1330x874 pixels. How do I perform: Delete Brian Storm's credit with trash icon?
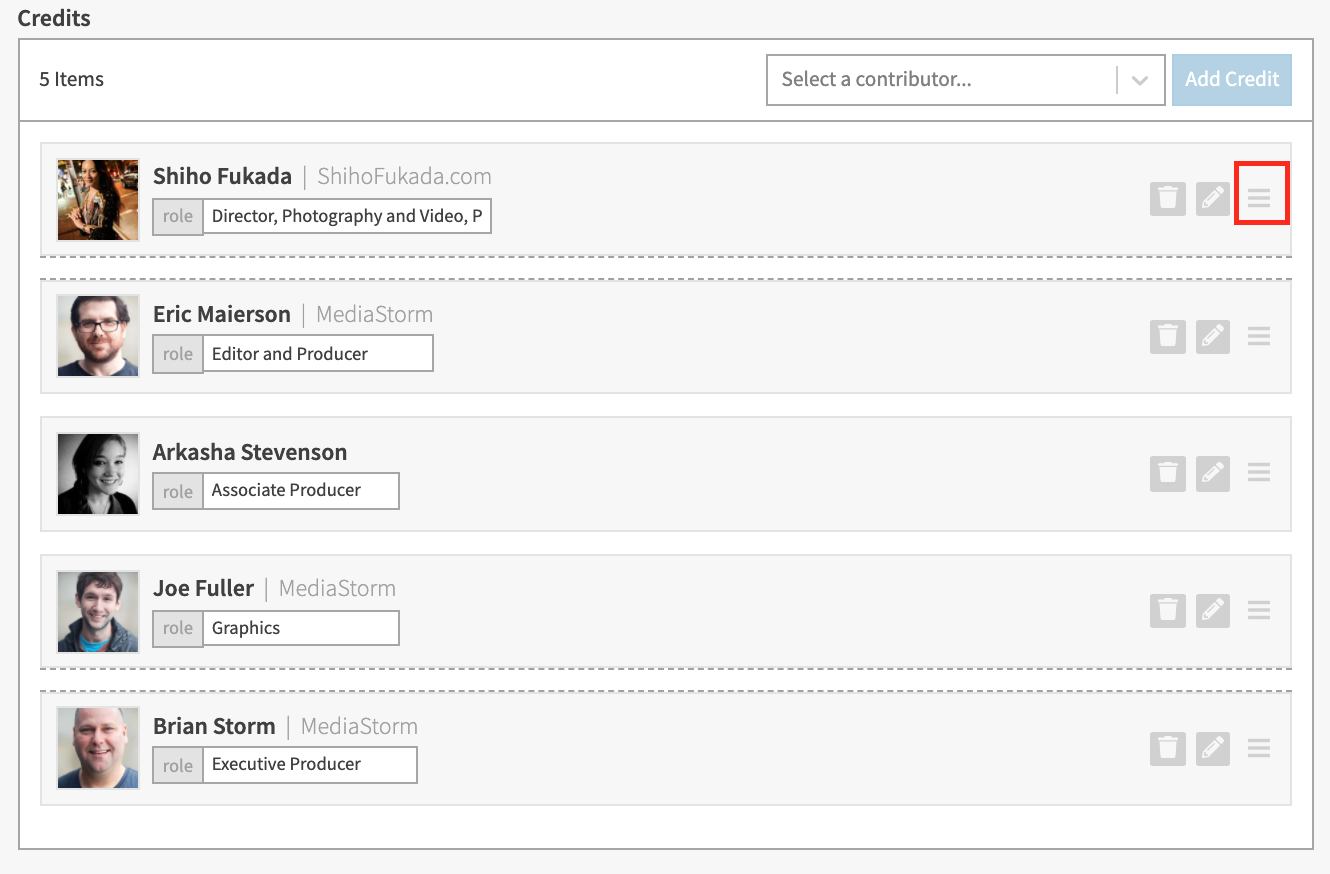1167,748
